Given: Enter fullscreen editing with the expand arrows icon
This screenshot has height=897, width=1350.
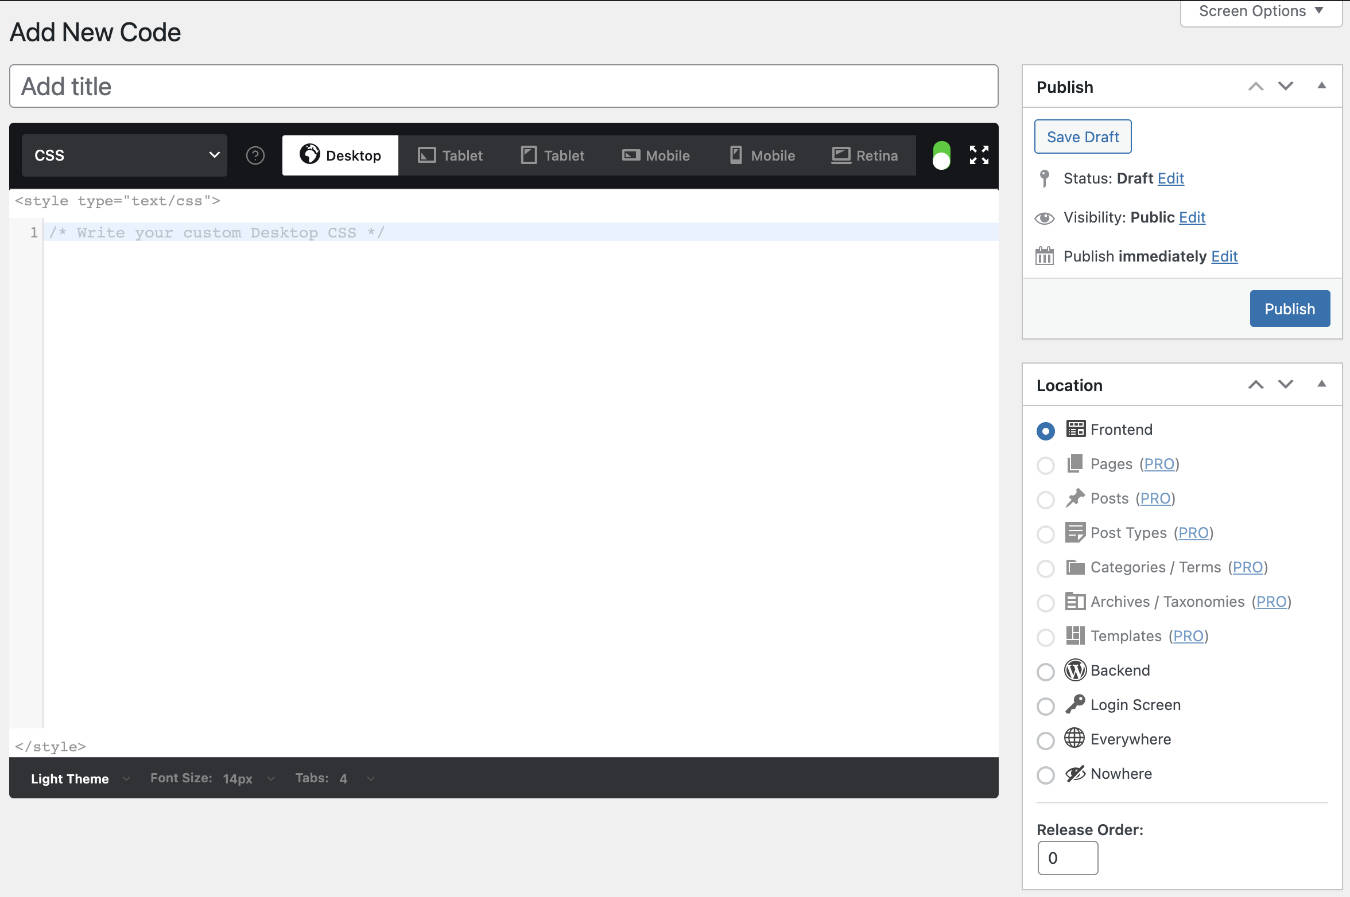Looking at the screenshot, I should pyautogui.click(x=978, y=155).
